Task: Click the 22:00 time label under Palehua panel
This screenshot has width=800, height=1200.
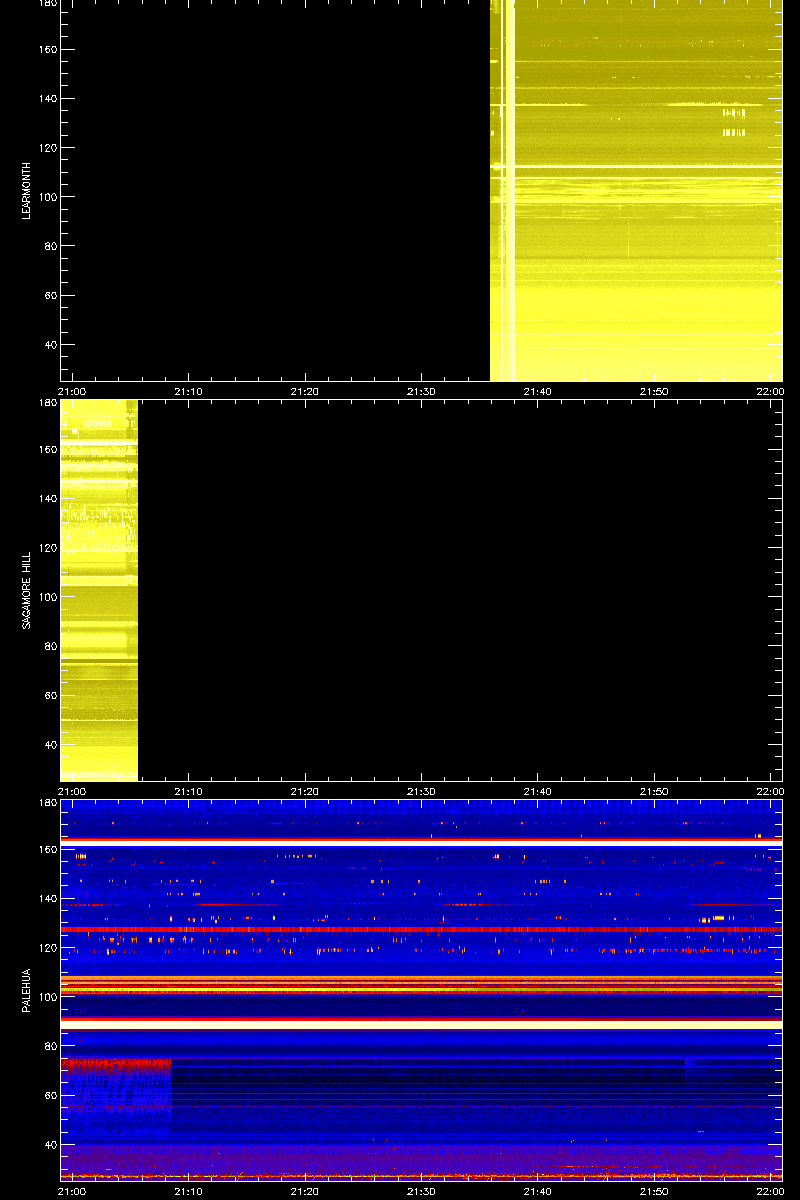Action: (x=770, y=1191)
